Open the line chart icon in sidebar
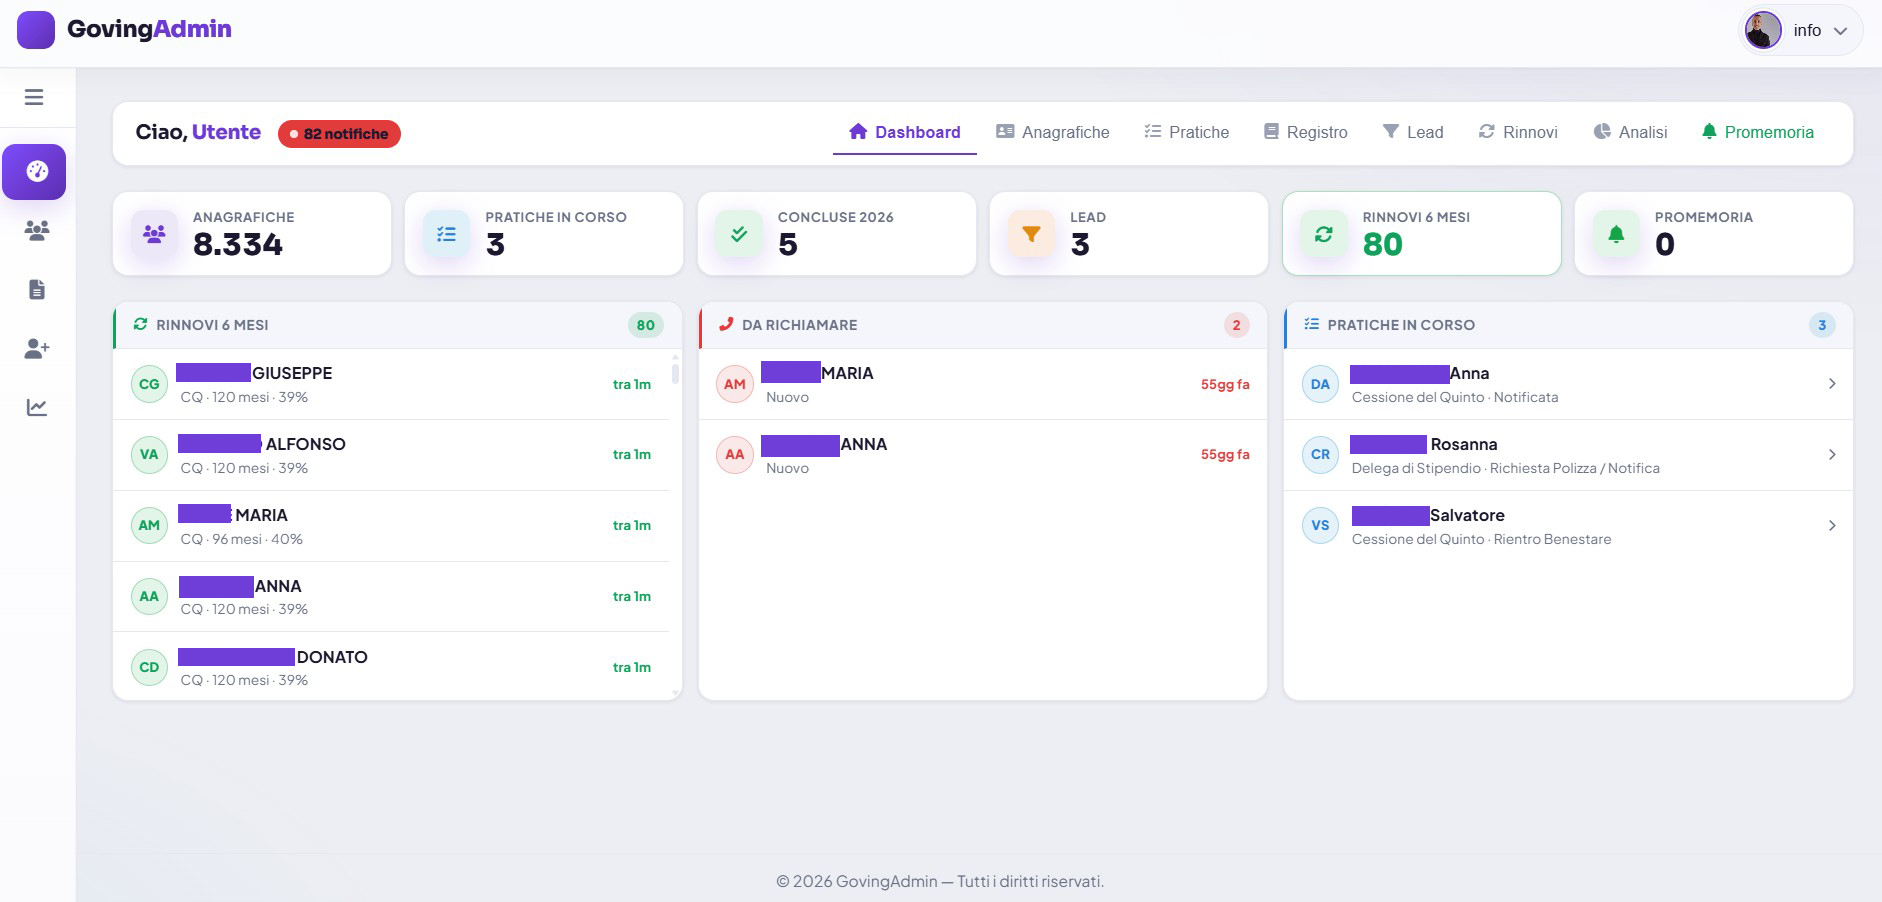Screen dimensions: 1882x902 click(x=37, y=407)
